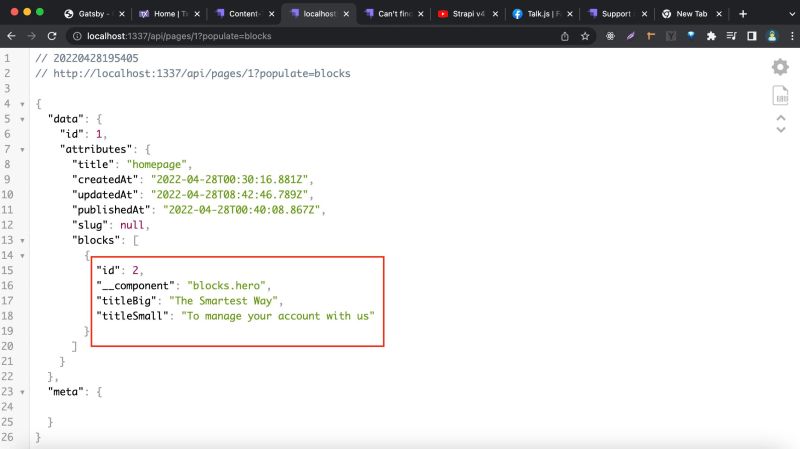Select "The Smartest Way" titleBig value

[223, 301]
